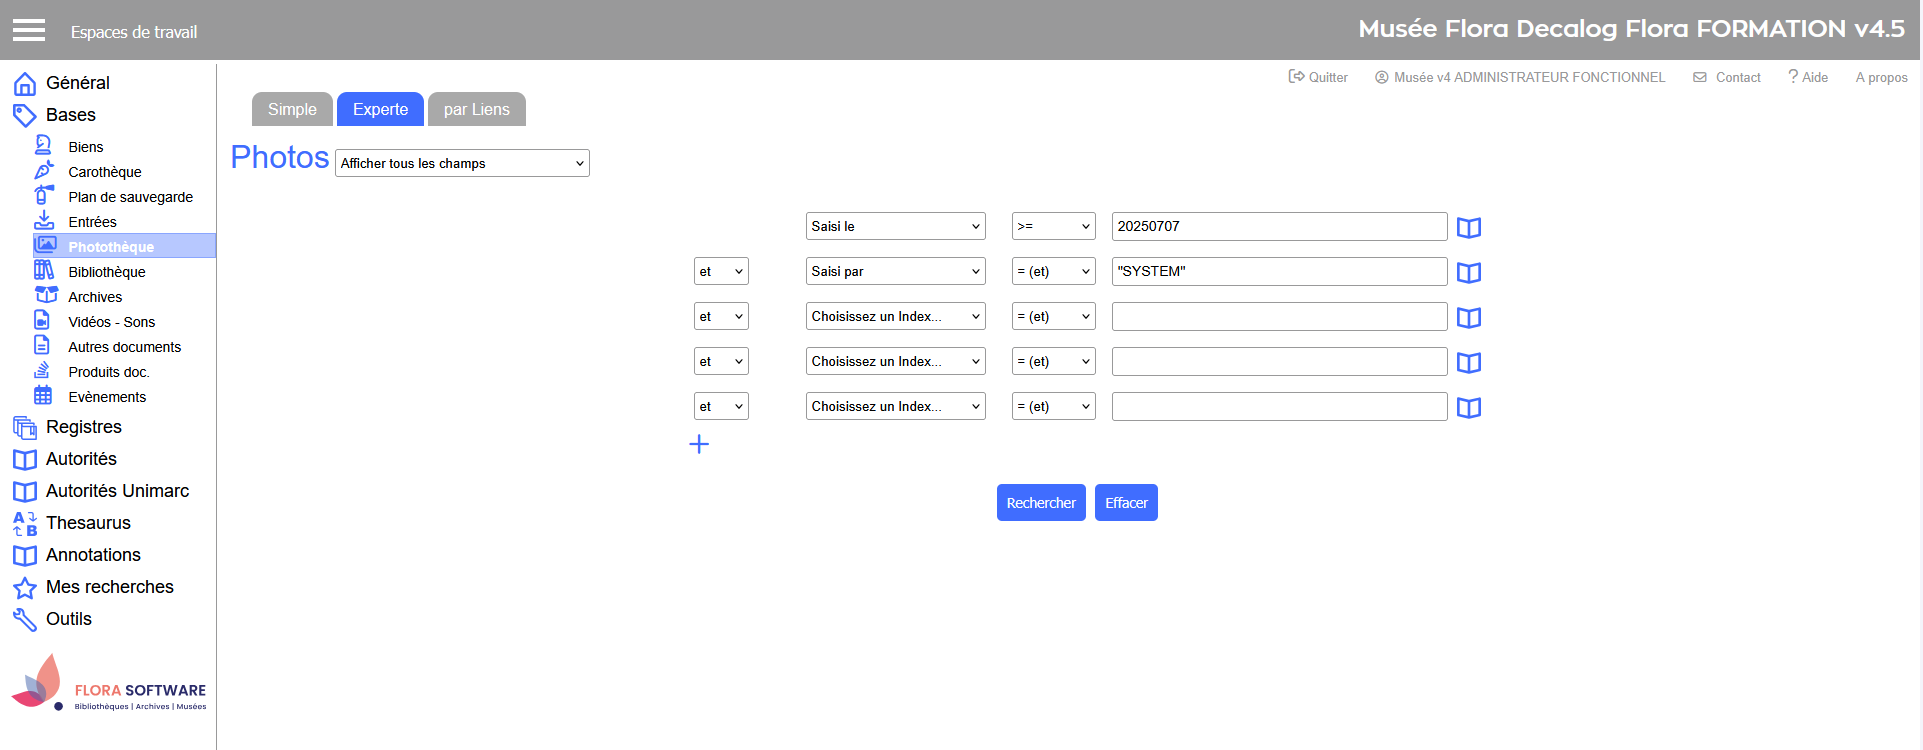Open the 'Saisi le' index dropdown
The width and height of the screenshot is (1923, 750).
(895, 226)
